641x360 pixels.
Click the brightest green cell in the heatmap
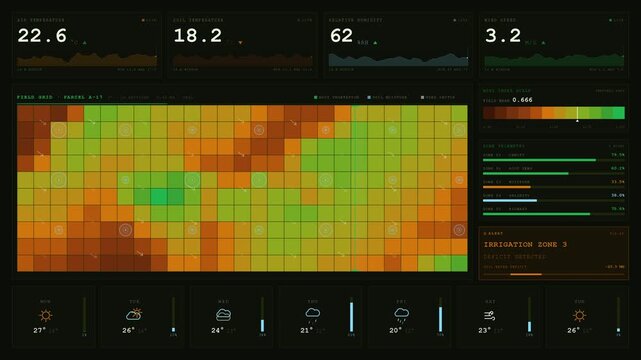(159, 197)
